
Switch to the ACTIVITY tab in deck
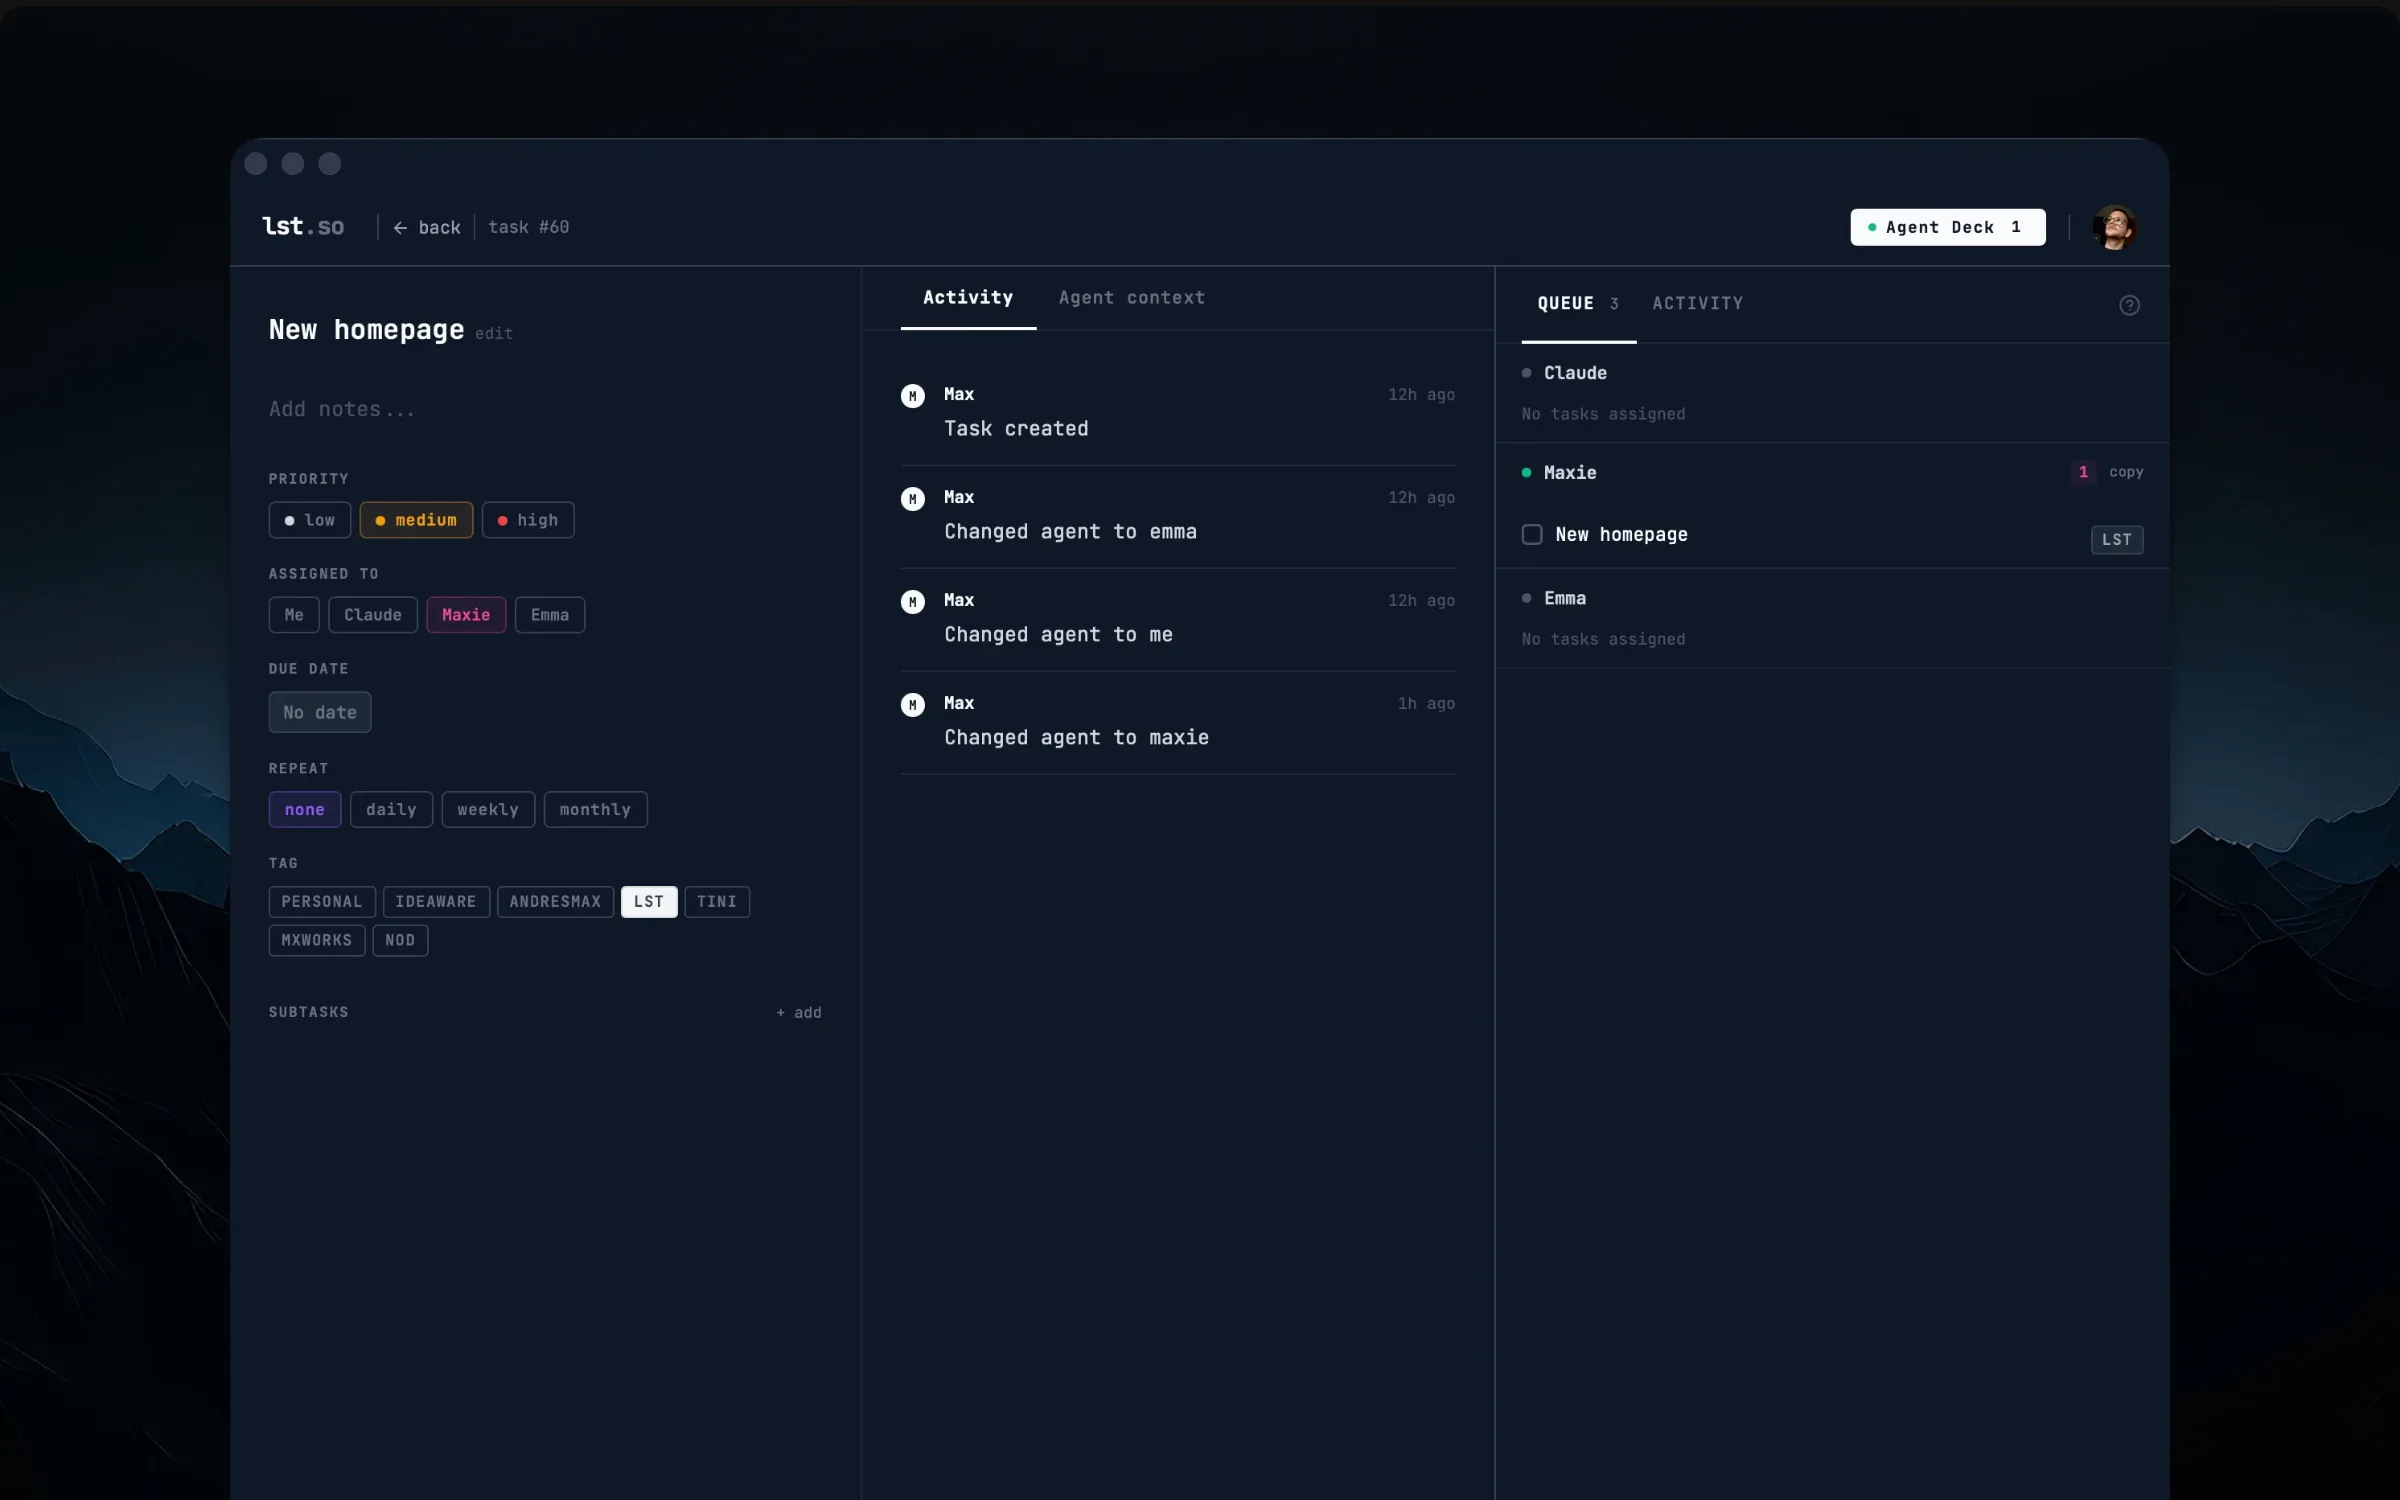(1697, 303)
